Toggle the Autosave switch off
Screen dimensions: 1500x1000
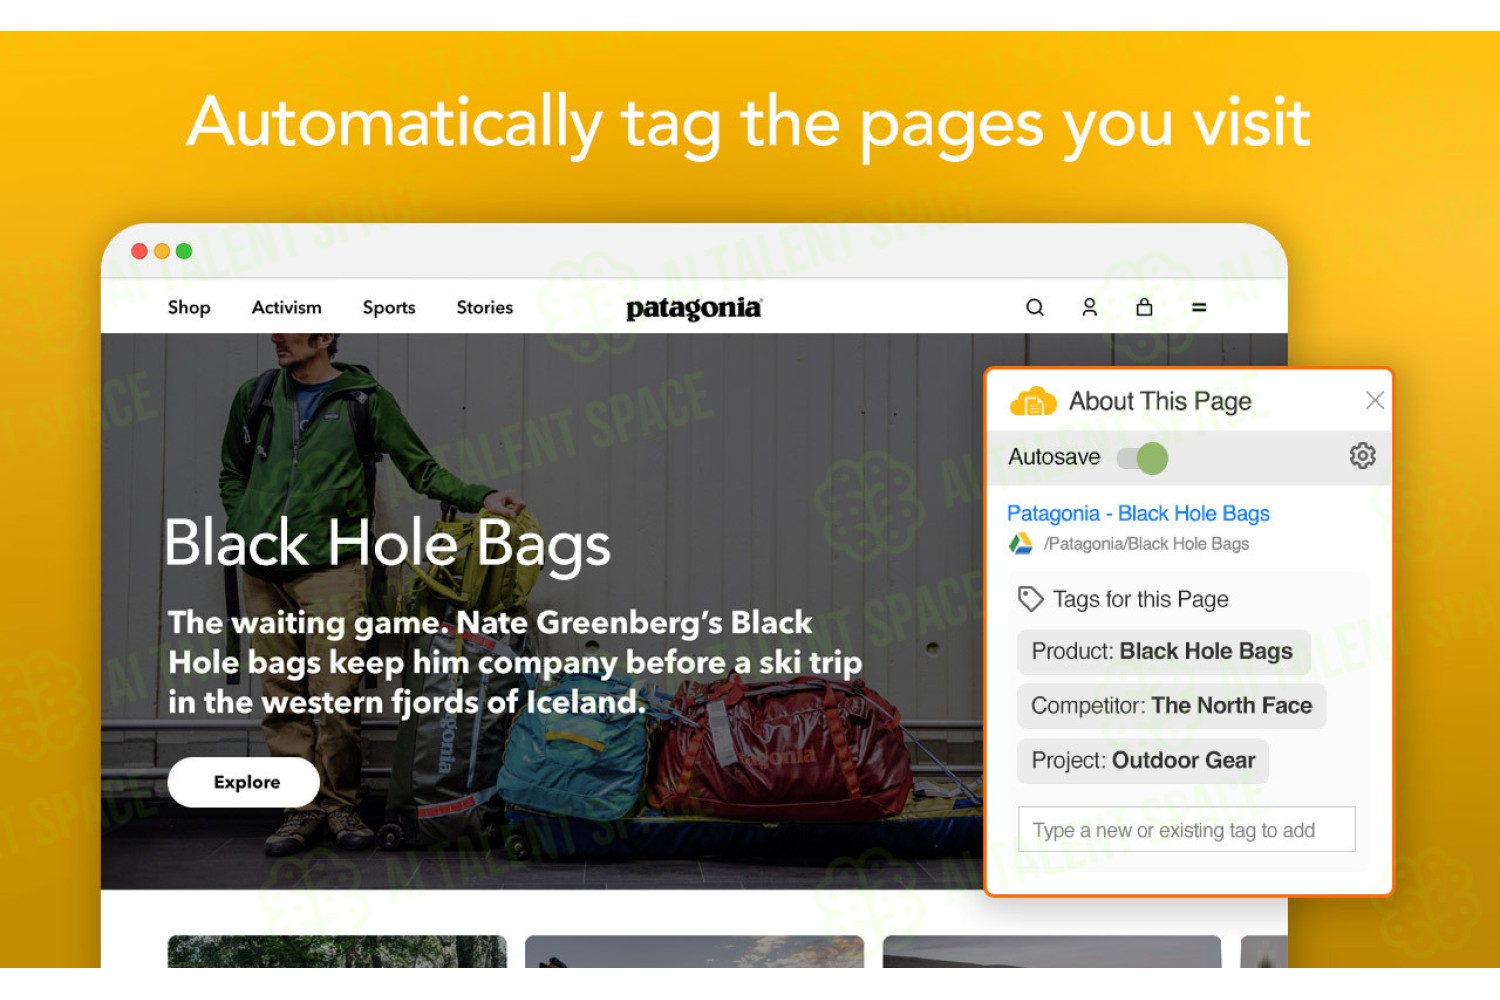click(x=1143, y=458)
